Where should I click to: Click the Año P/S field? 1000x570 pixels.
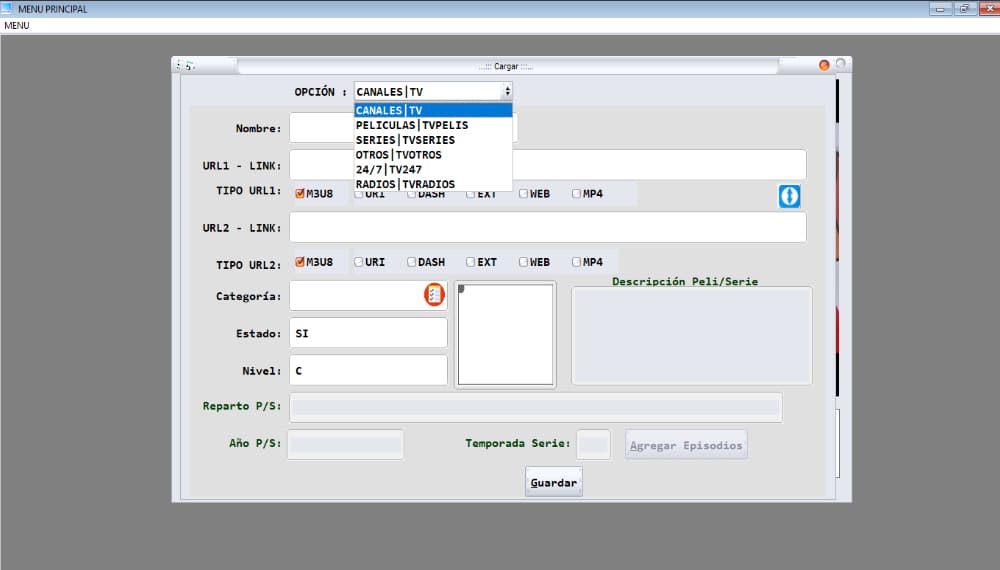[x=345, y=444]
